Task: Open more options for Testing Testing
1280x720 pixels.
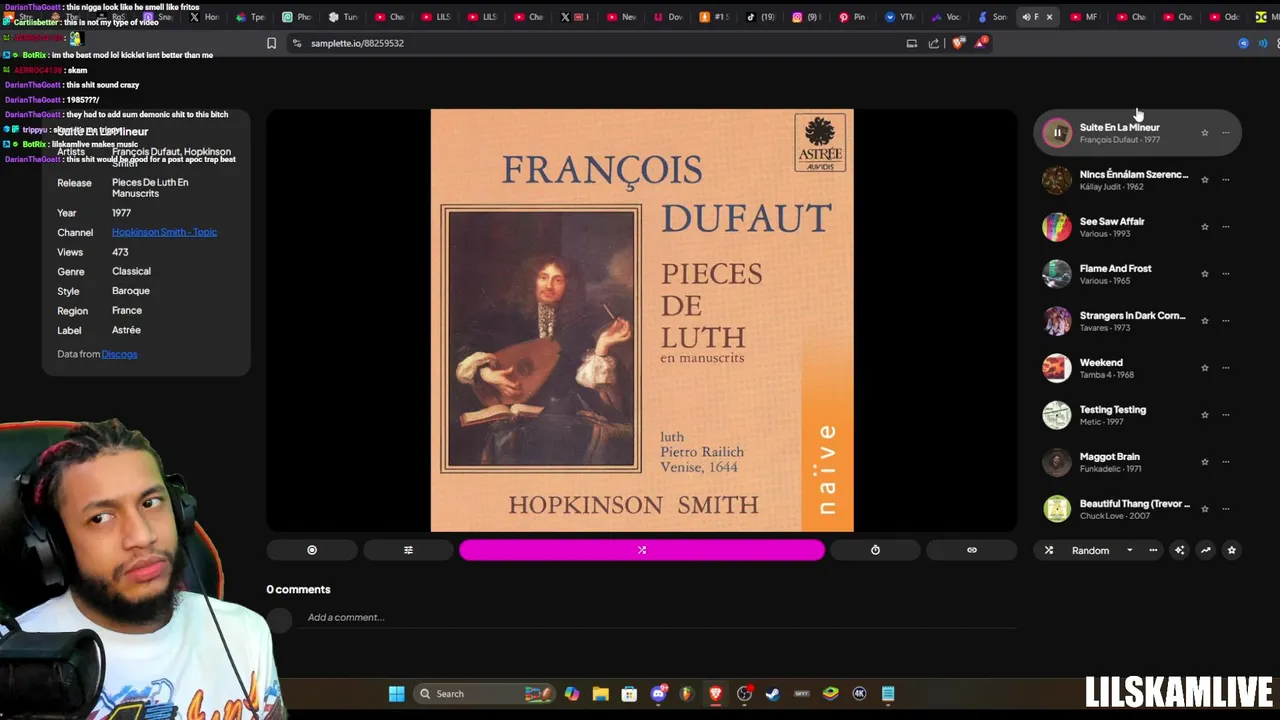Action: 1226,415
